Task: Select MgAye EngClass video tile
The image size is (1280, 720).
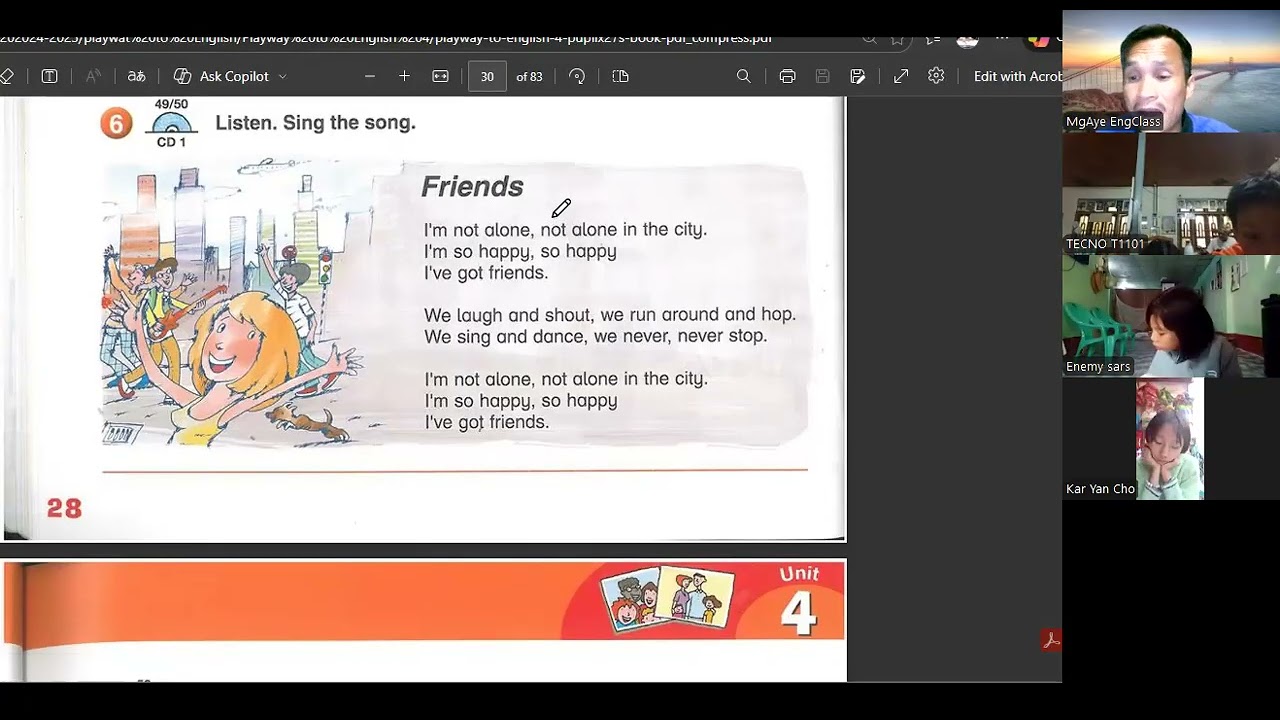Action: (1171, 71)
